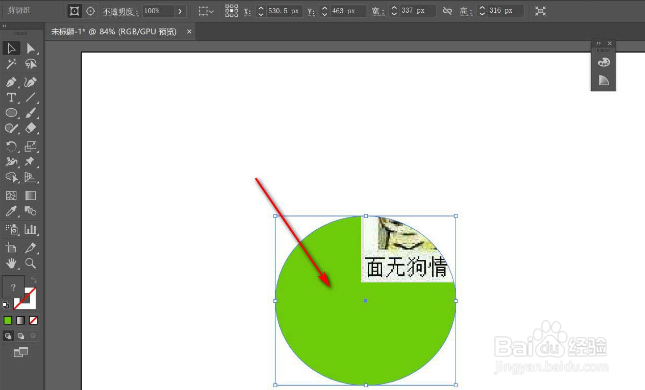The height and width of the screenshot is (390, 645).
Task: Open the transform bounding options dropdown
Action: 206,11
